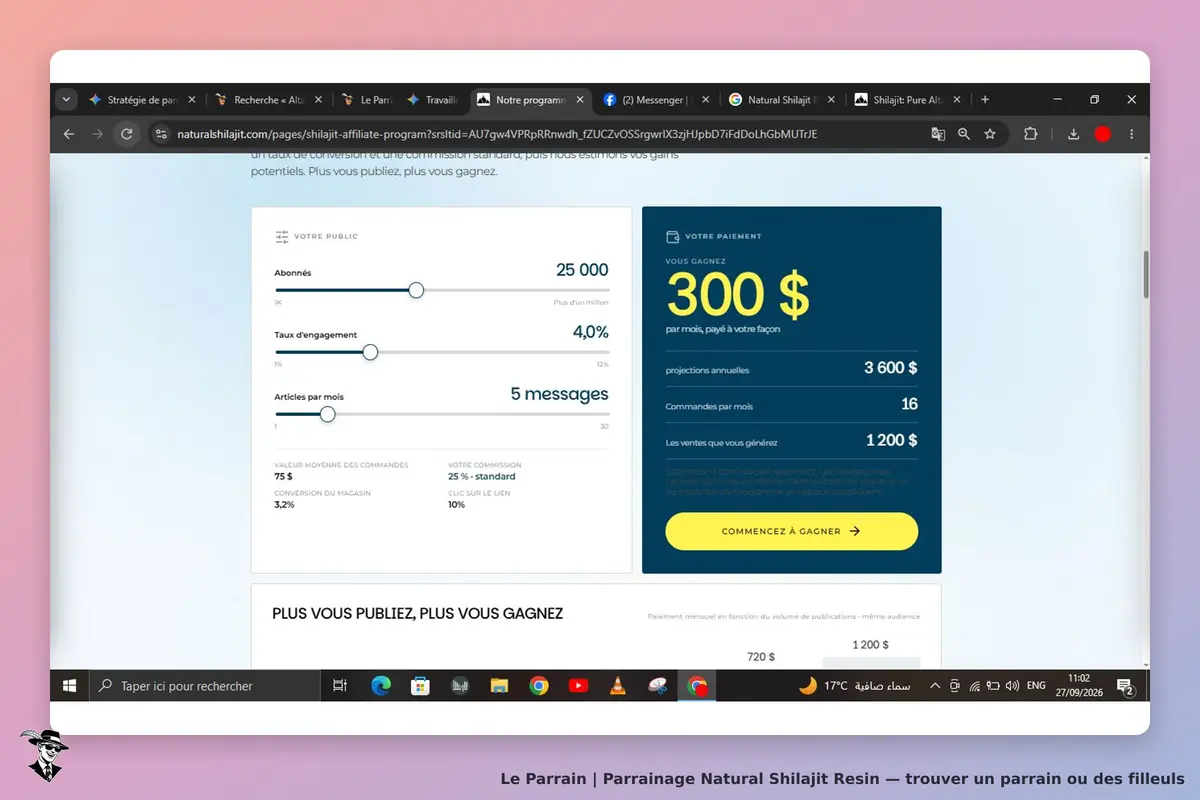Screen dimensions: 1200x800
Task: Switch to the Recherche « Alta tab
Action: tap(270, 100)
